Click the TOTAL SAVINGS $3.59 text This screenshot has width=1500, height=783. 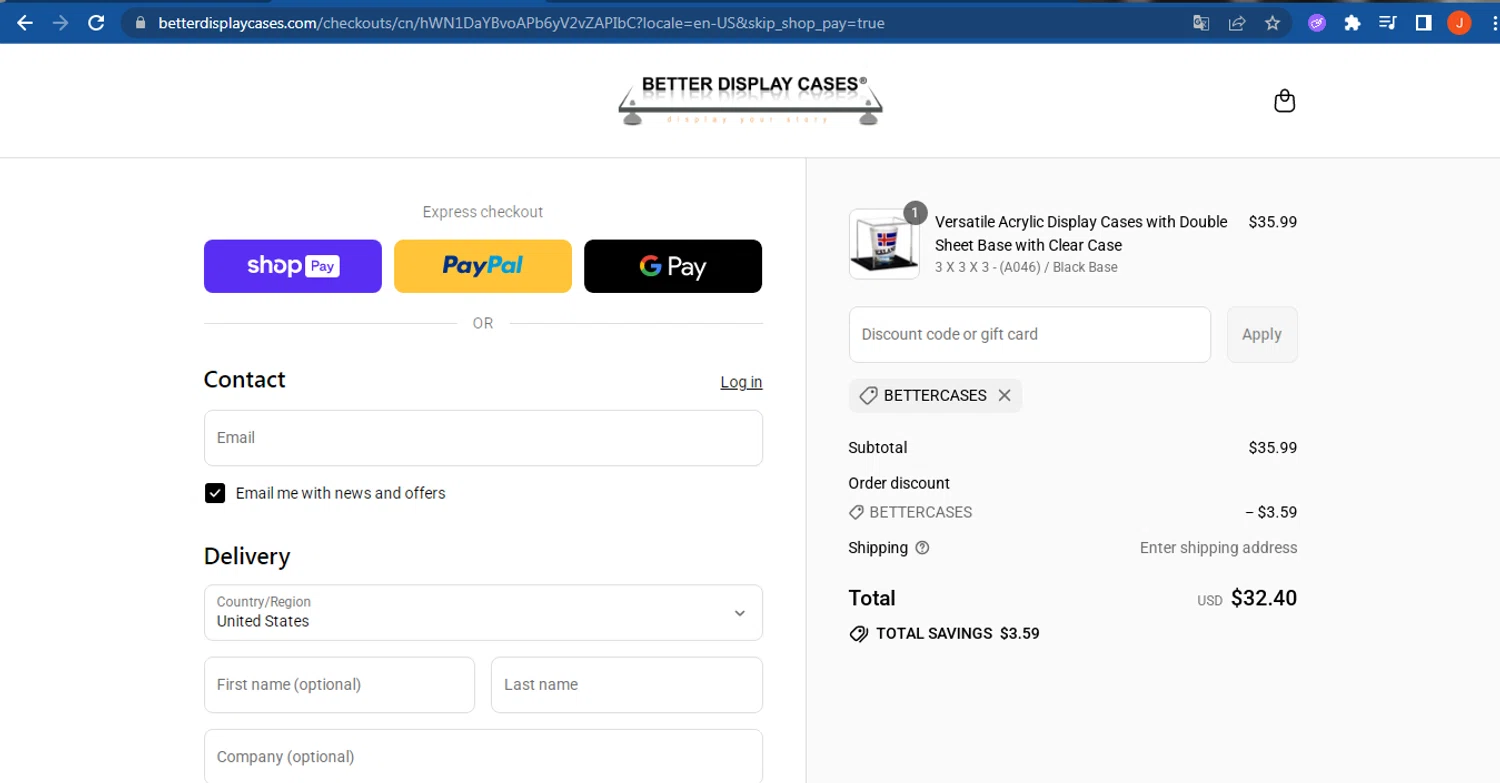pyautogui.click(x=958, y=634)
